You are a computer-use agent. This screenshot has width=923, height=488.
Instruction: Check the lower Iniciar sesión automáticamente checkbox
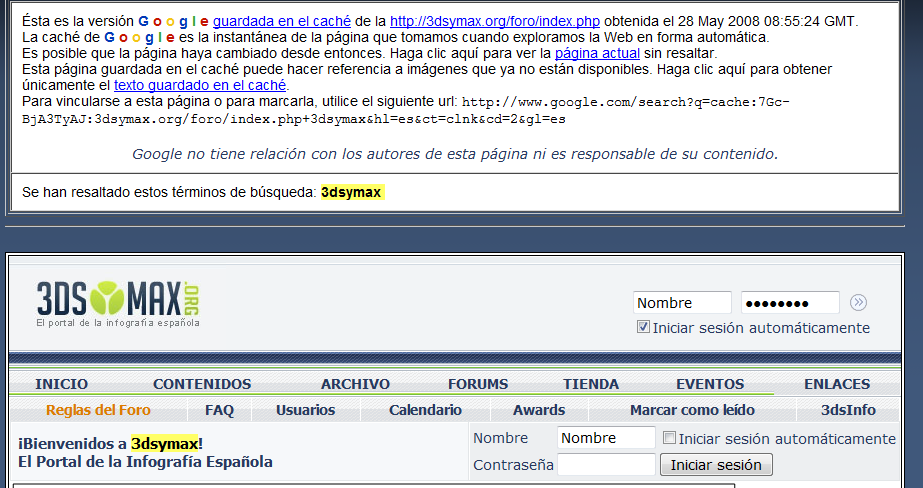coord(669,437)
